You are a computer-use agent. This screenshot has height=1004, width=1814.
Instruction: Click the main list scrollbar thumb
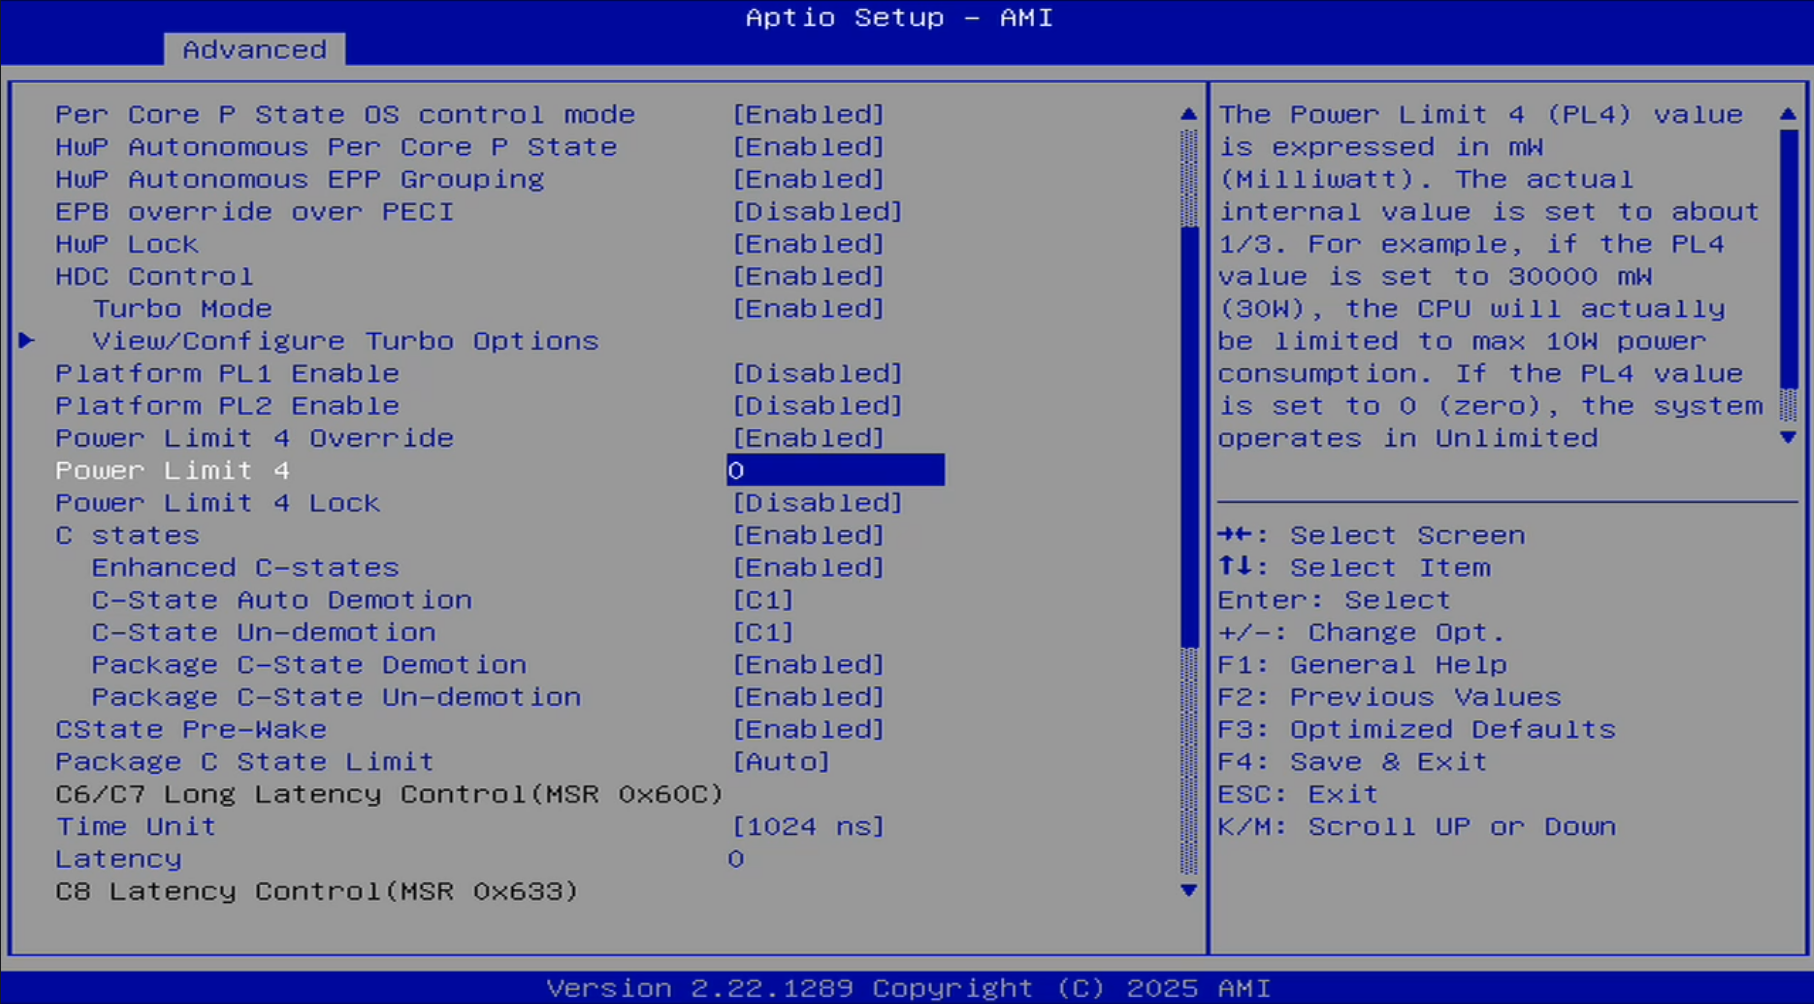point(1188,435)
